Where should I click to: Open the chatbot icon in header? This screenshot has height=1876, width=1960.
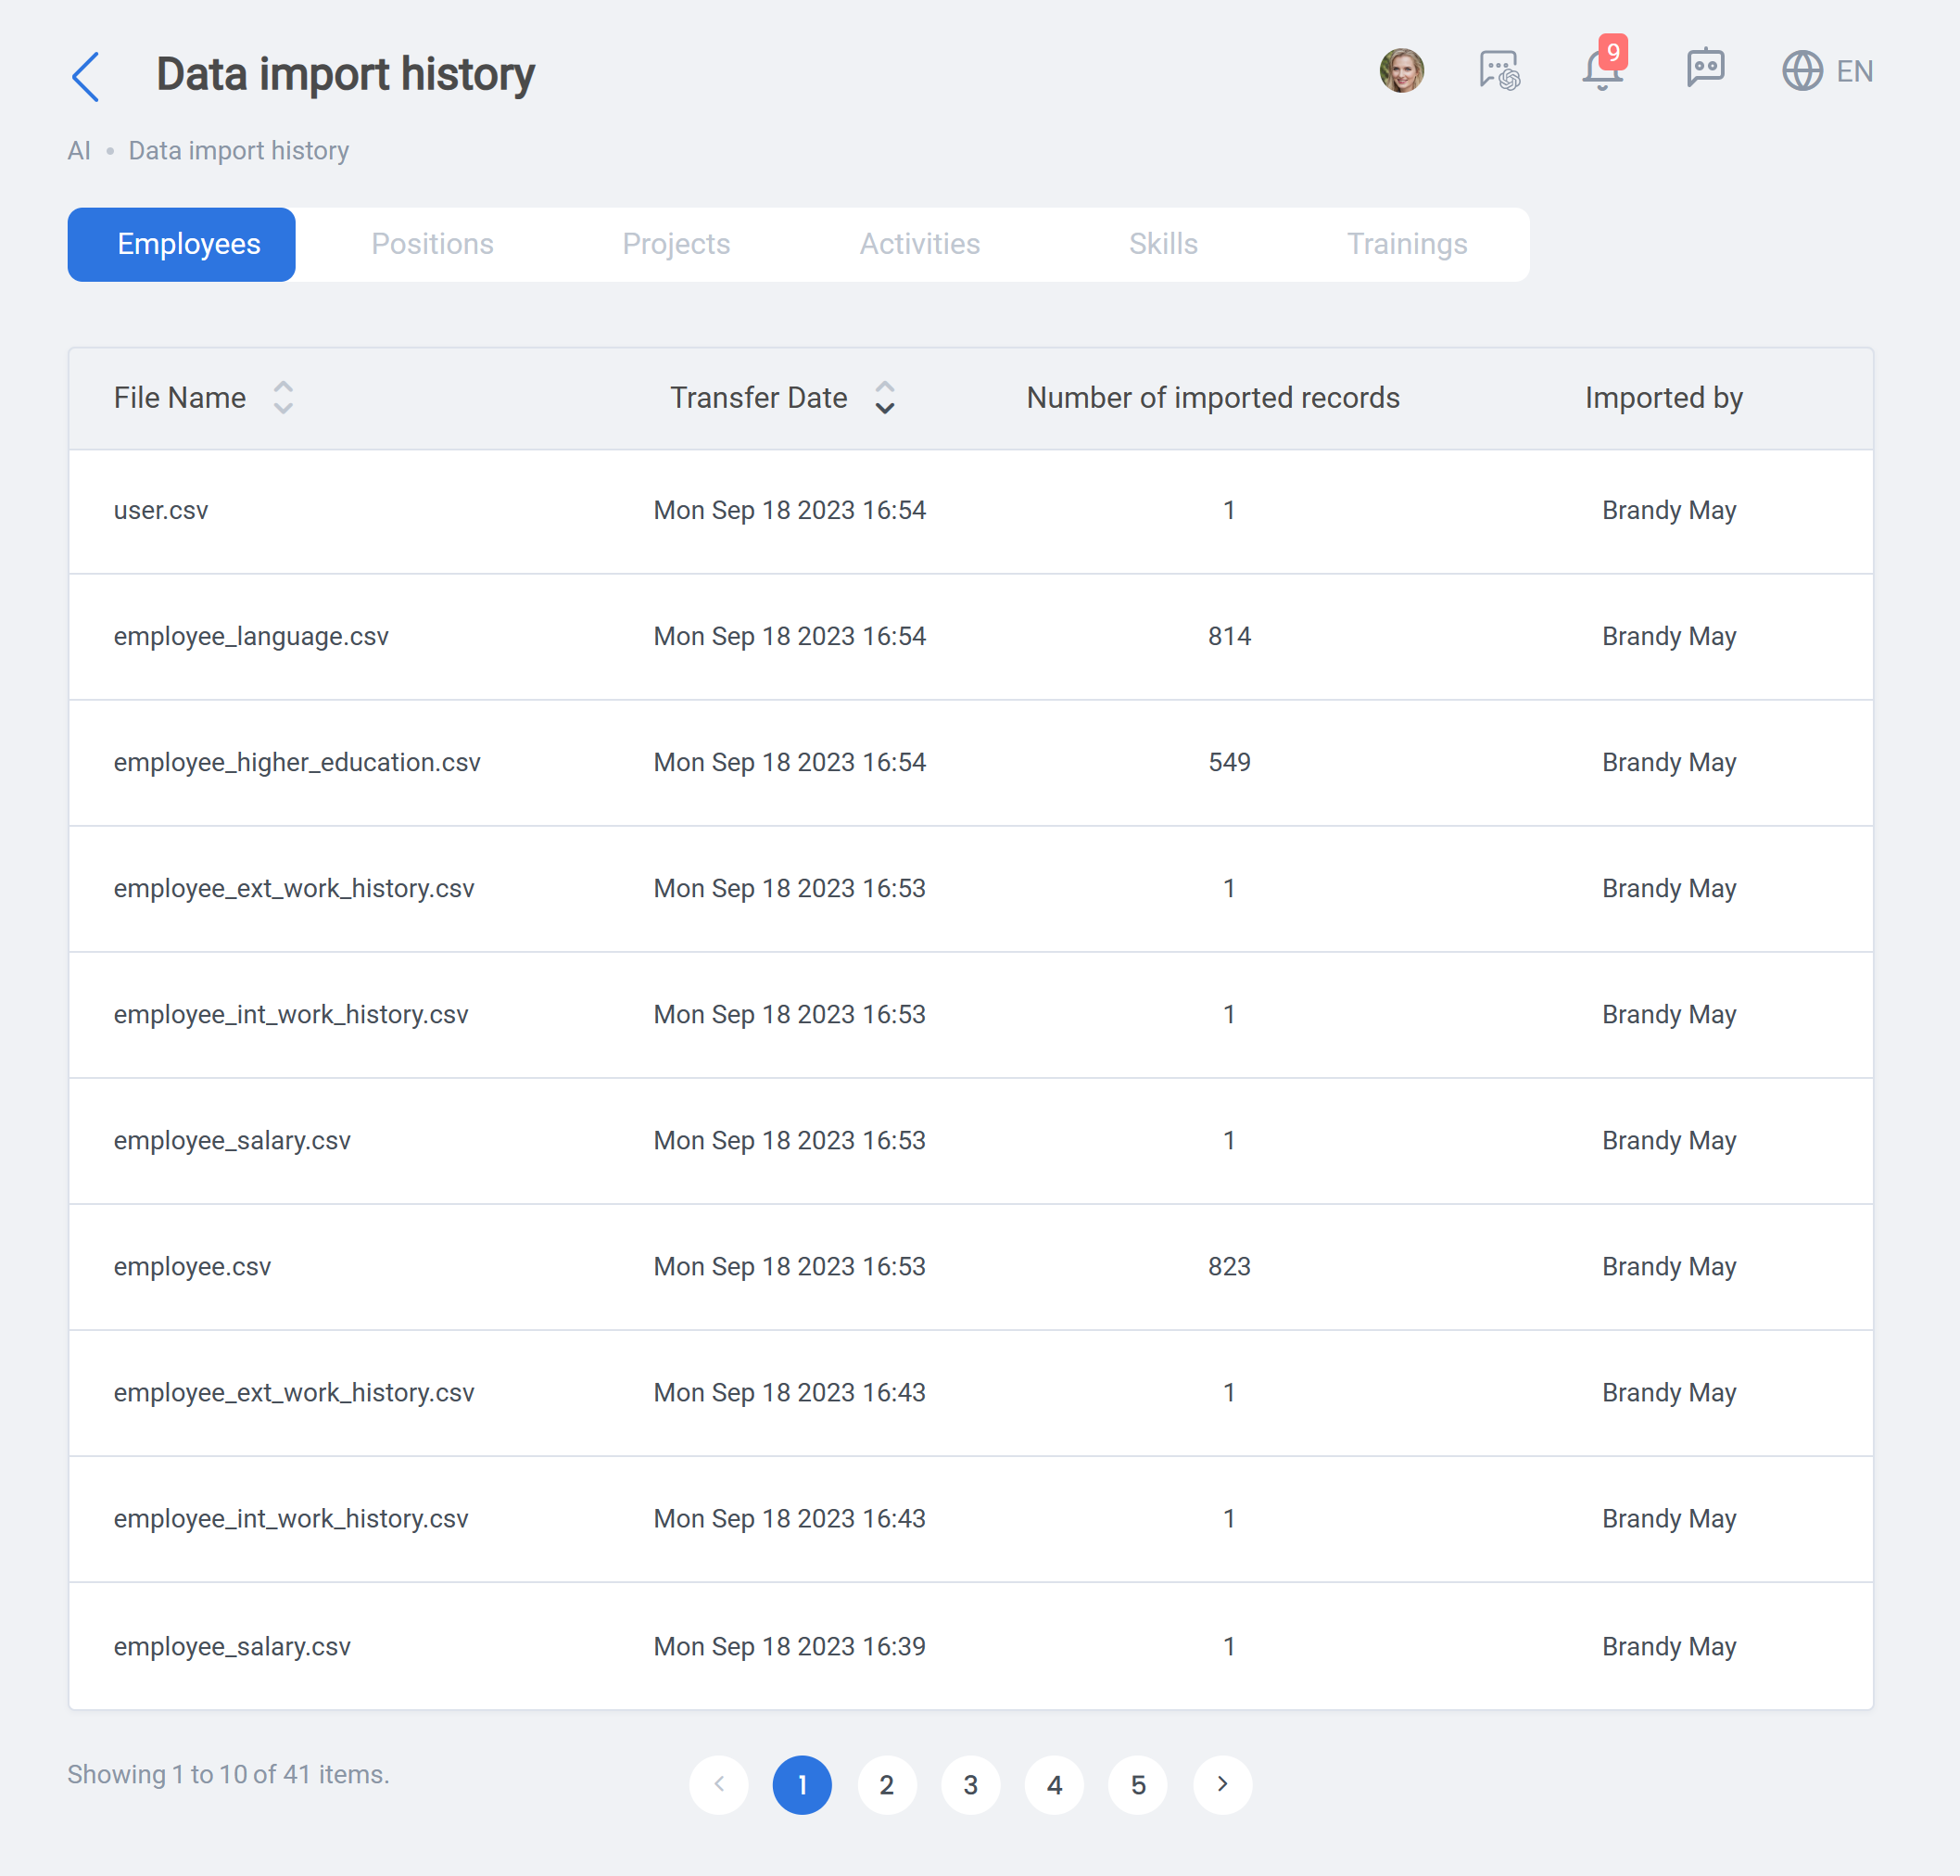(1705, 69)
